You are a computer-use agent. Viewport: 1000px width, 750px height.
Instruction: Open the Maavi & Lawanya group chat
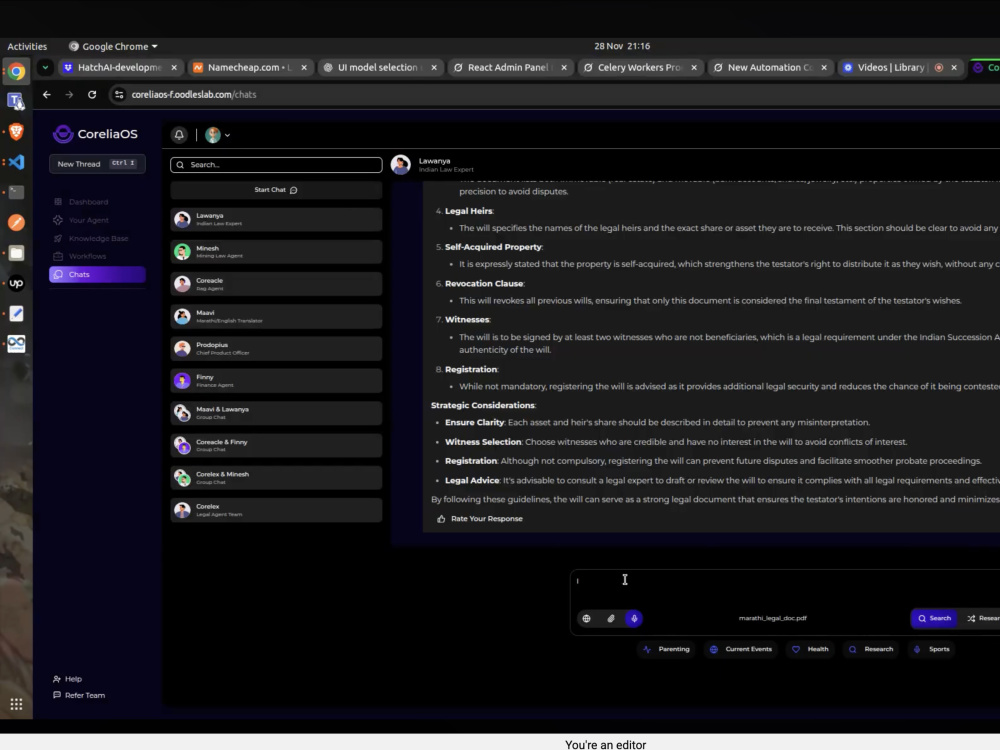pos(276,413)
